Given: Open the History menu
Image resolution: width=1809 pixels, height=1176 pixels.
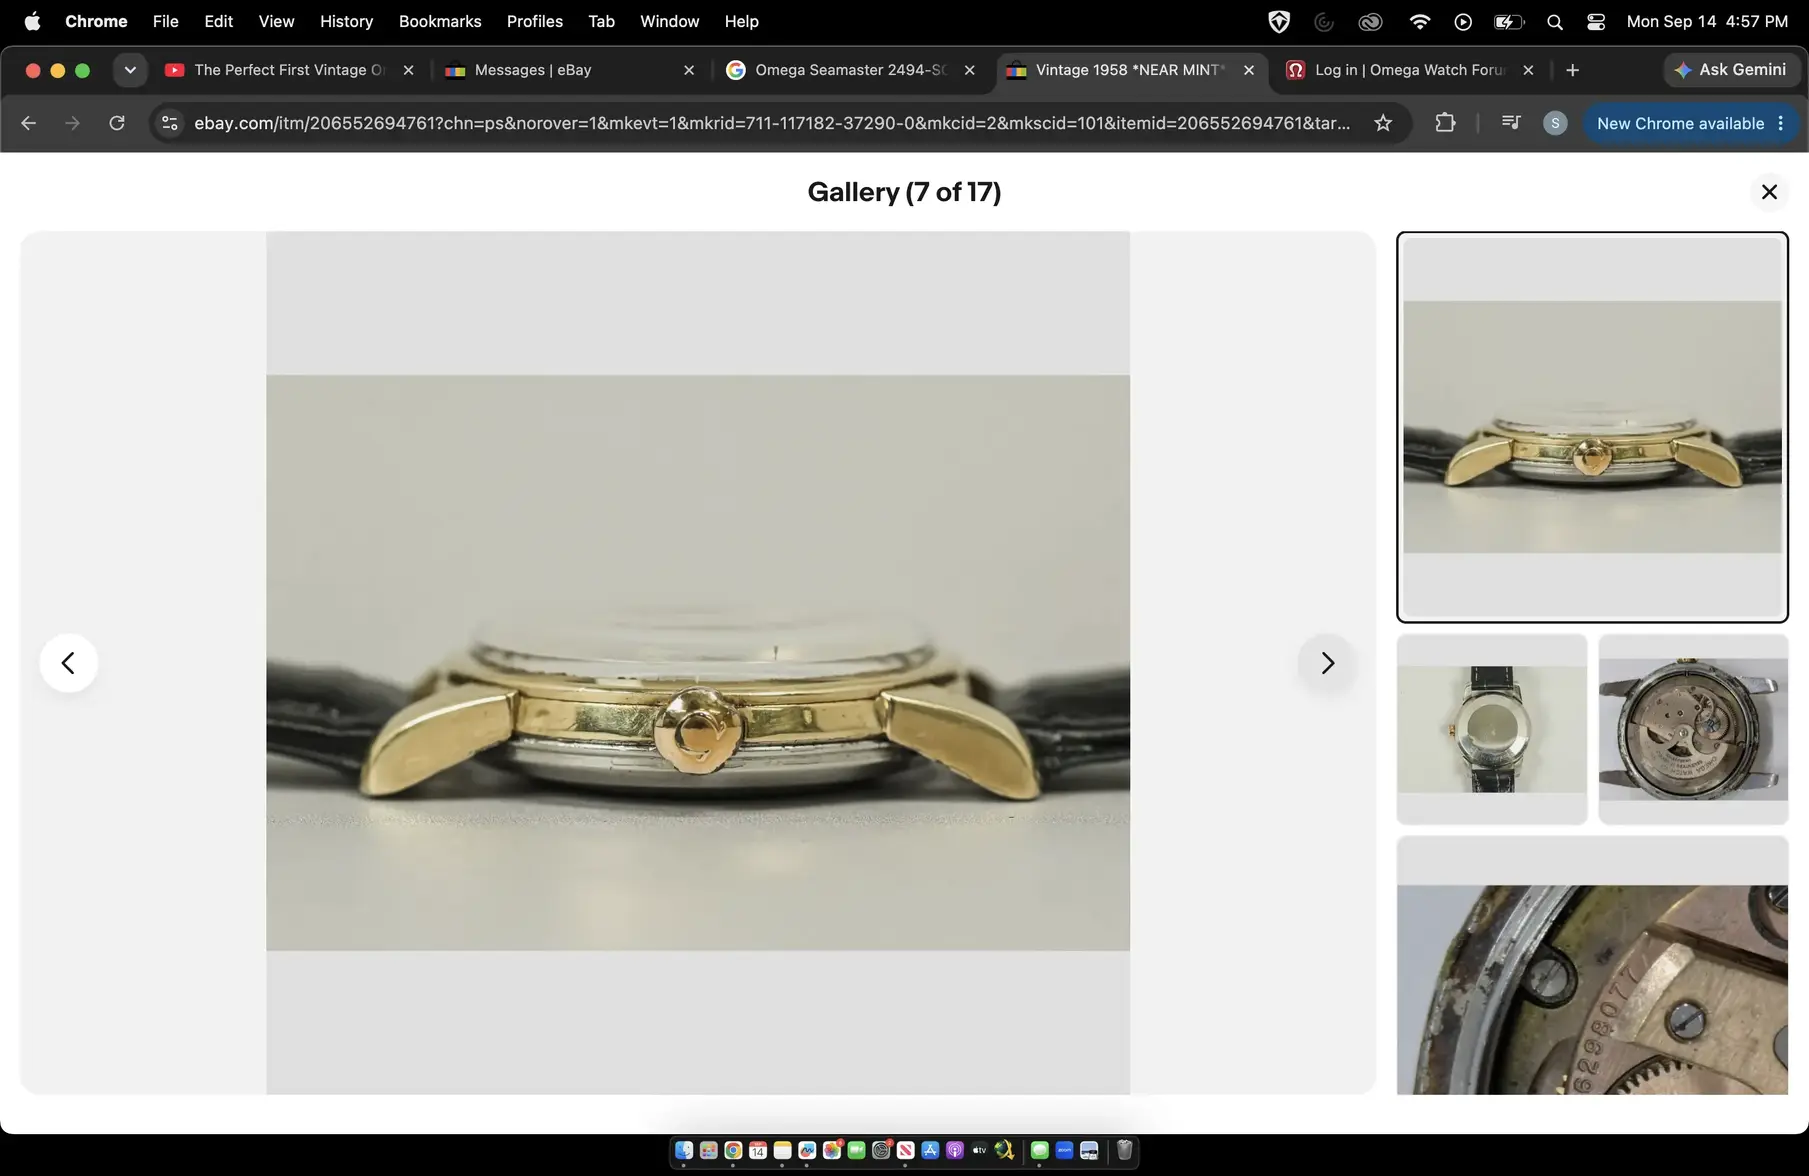Looking at the screenshot, I should point(346,21).
